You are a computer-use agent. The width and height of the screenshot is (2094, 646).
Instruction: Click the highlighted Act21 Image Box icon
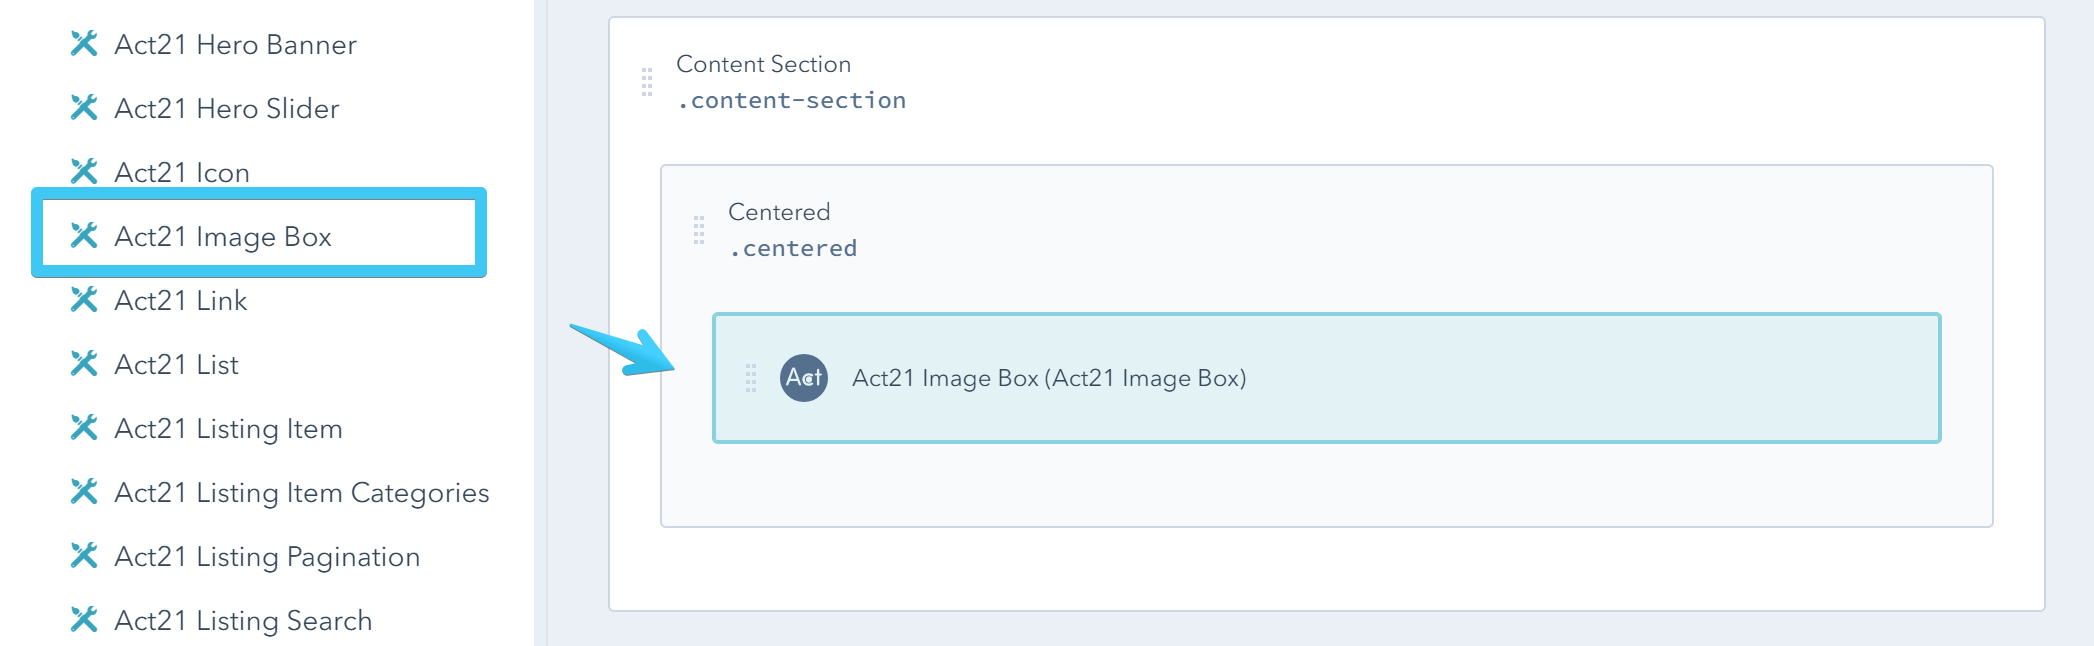point(84,236)
